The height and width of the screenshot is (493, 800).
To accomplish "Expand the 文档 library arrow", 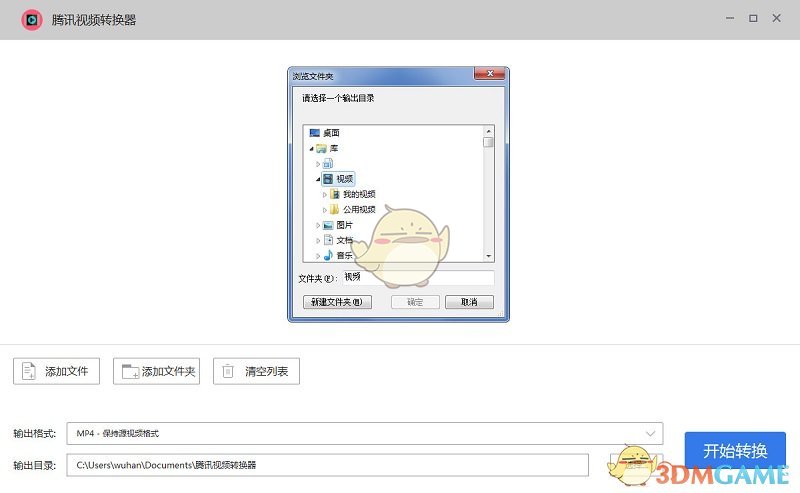I will point(318,240).
